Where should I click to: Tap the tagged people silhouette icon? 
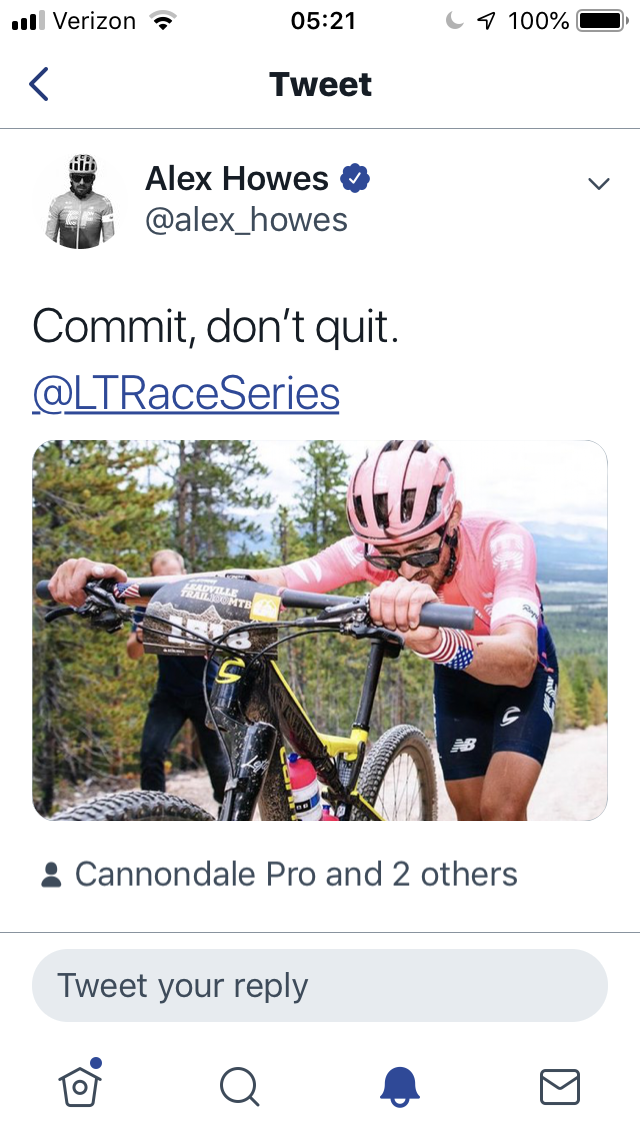click(50, 875)
